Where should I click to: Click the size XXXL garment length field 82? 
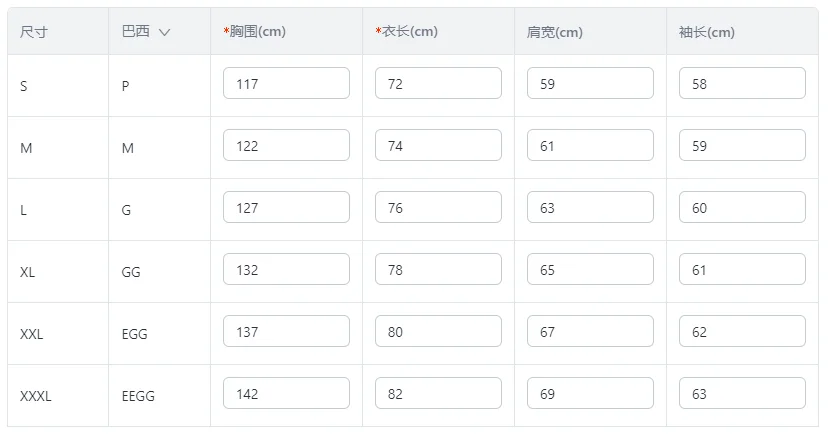tap(438, 393)
